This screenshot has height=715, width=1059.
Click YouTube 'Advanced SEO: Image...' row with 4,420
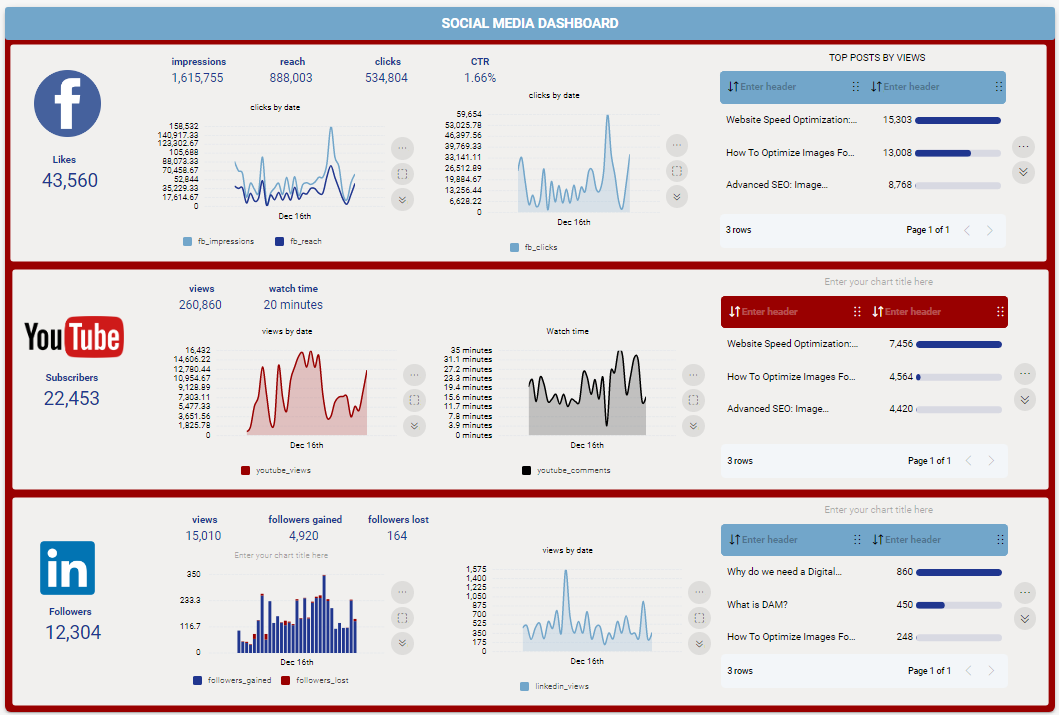pos(864,408)
